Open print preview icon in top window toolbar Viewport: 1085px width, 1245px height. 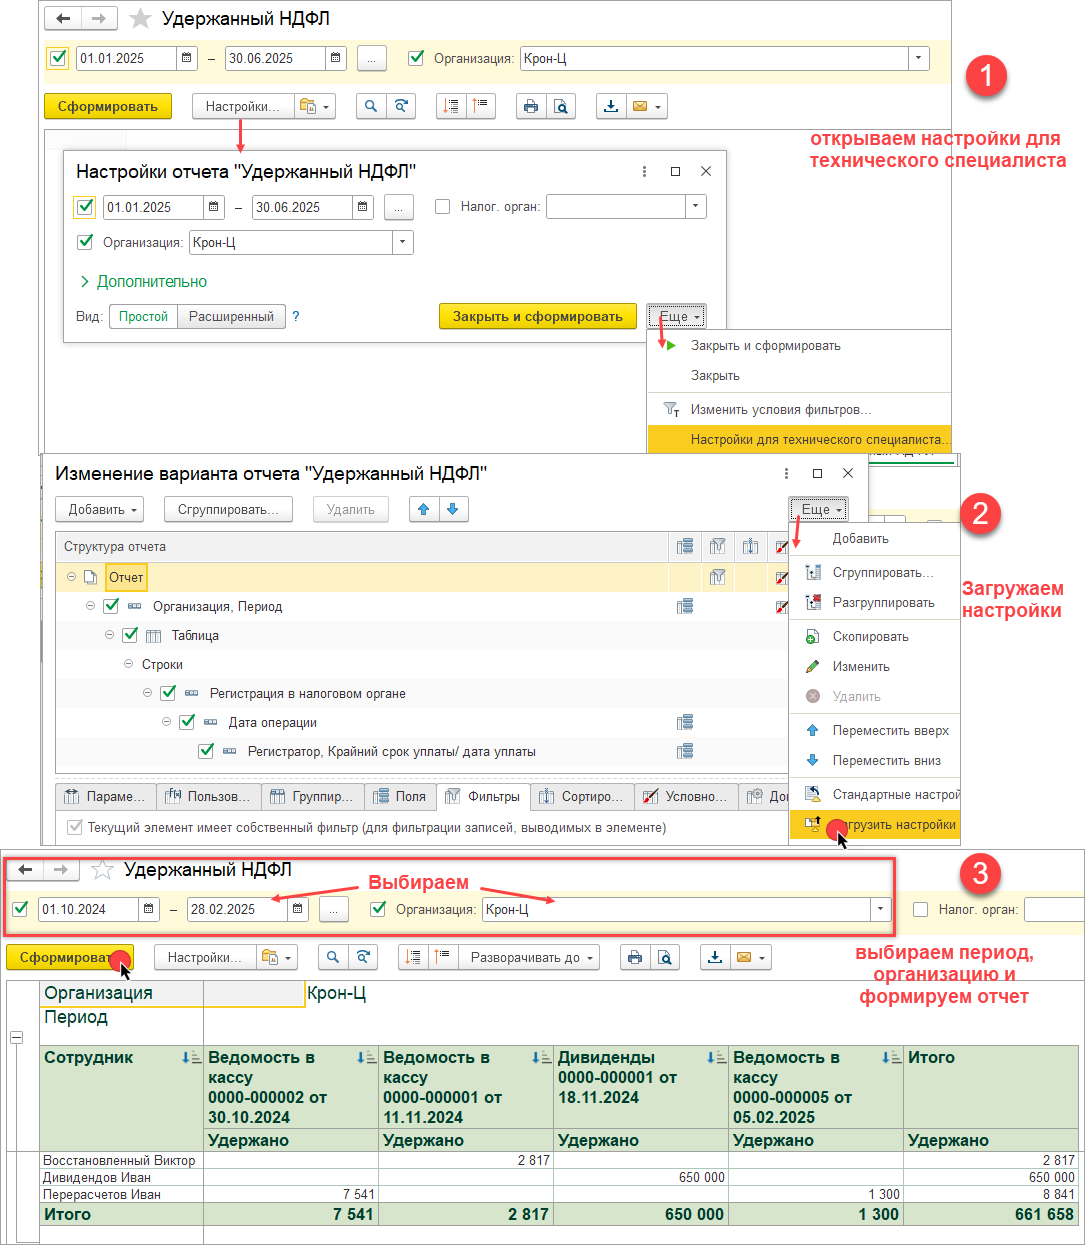click(561, 106)
